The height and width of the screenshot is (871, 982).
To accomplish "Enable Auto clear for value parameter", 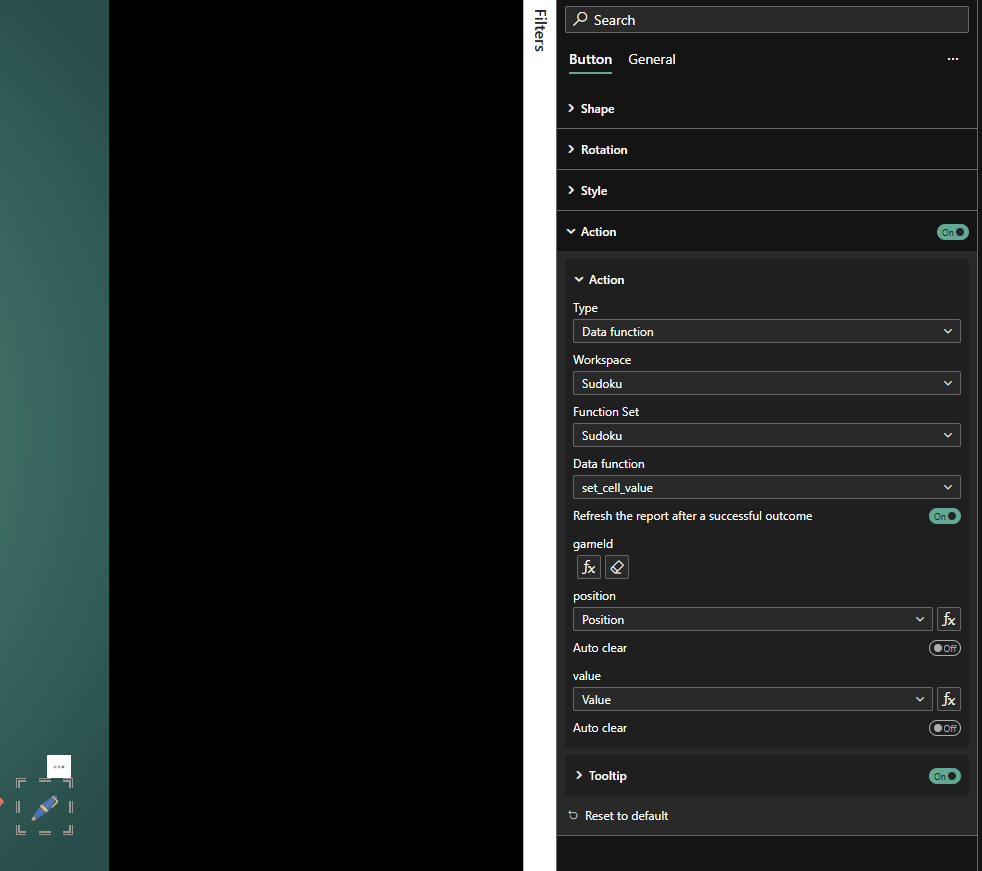I will (x=944, y=728).
